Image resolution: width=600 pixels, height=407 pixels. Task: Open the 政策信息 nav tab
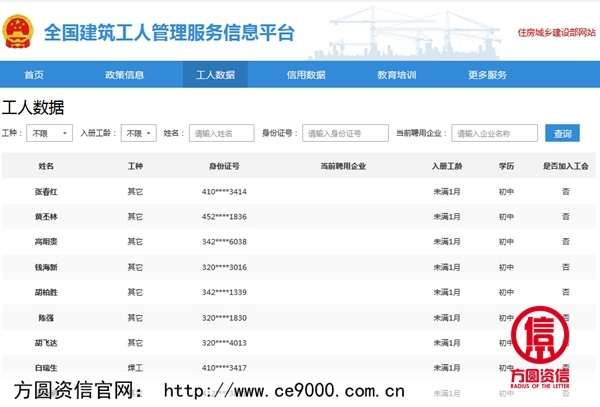124,75
